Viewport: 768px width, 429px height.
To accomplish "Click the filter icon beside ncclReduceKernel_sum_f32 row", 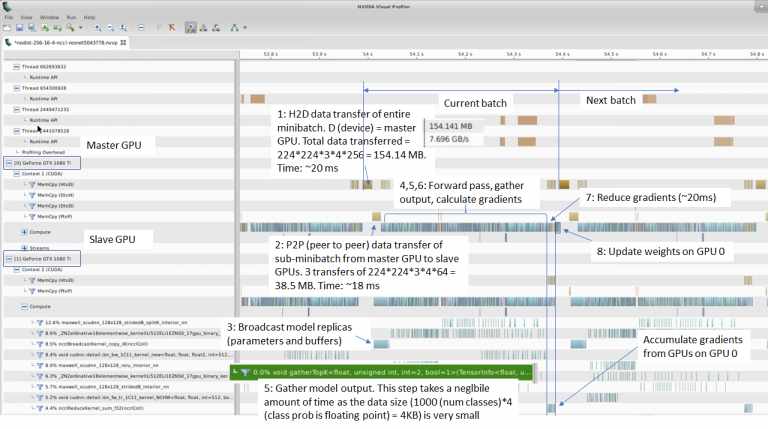I will click(42, 407).
